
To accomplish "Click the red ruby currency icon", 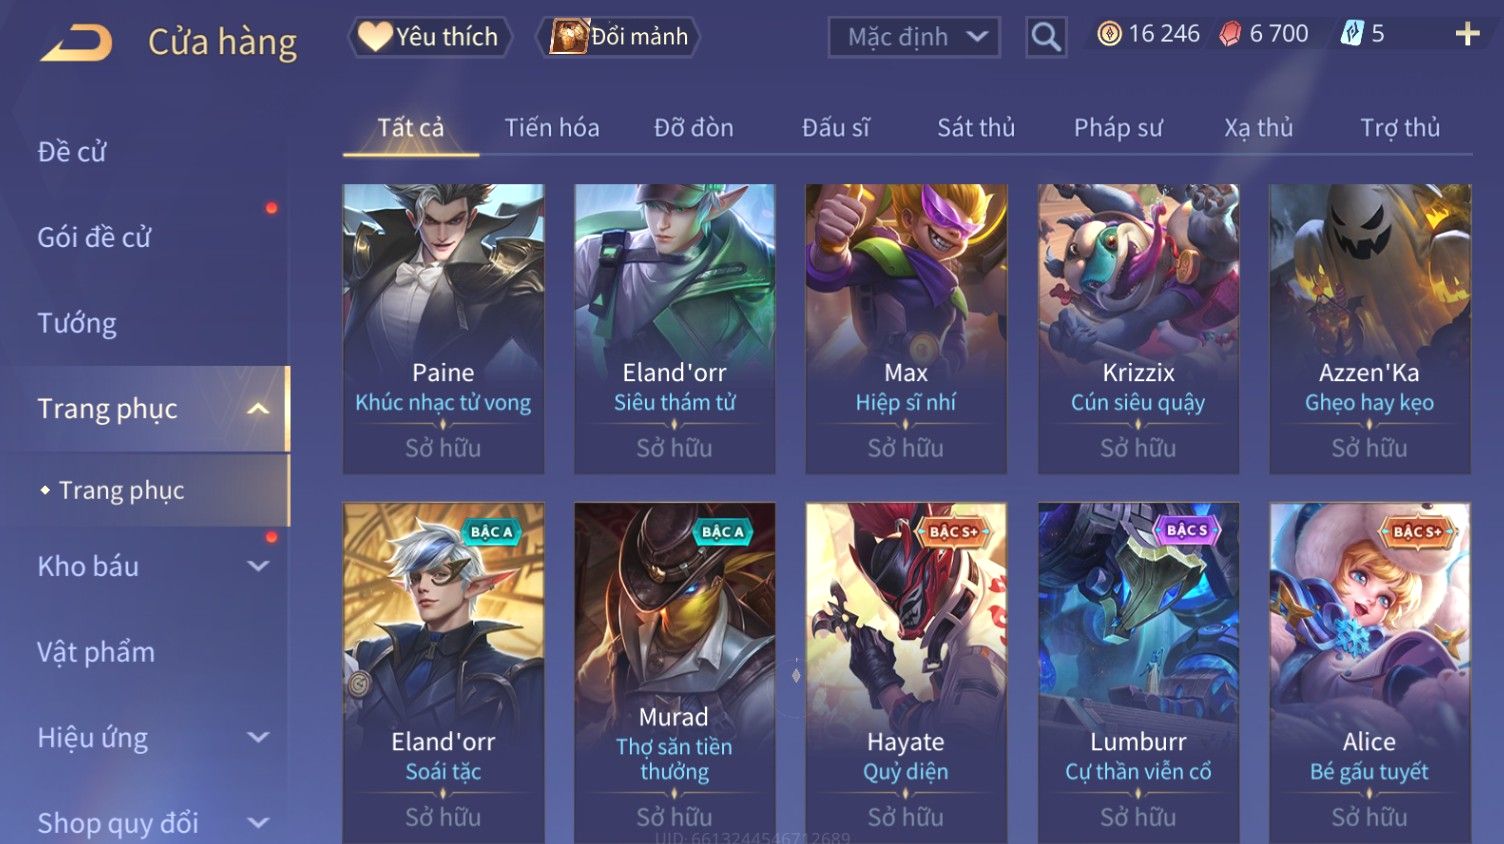I will pos(1230,35).
